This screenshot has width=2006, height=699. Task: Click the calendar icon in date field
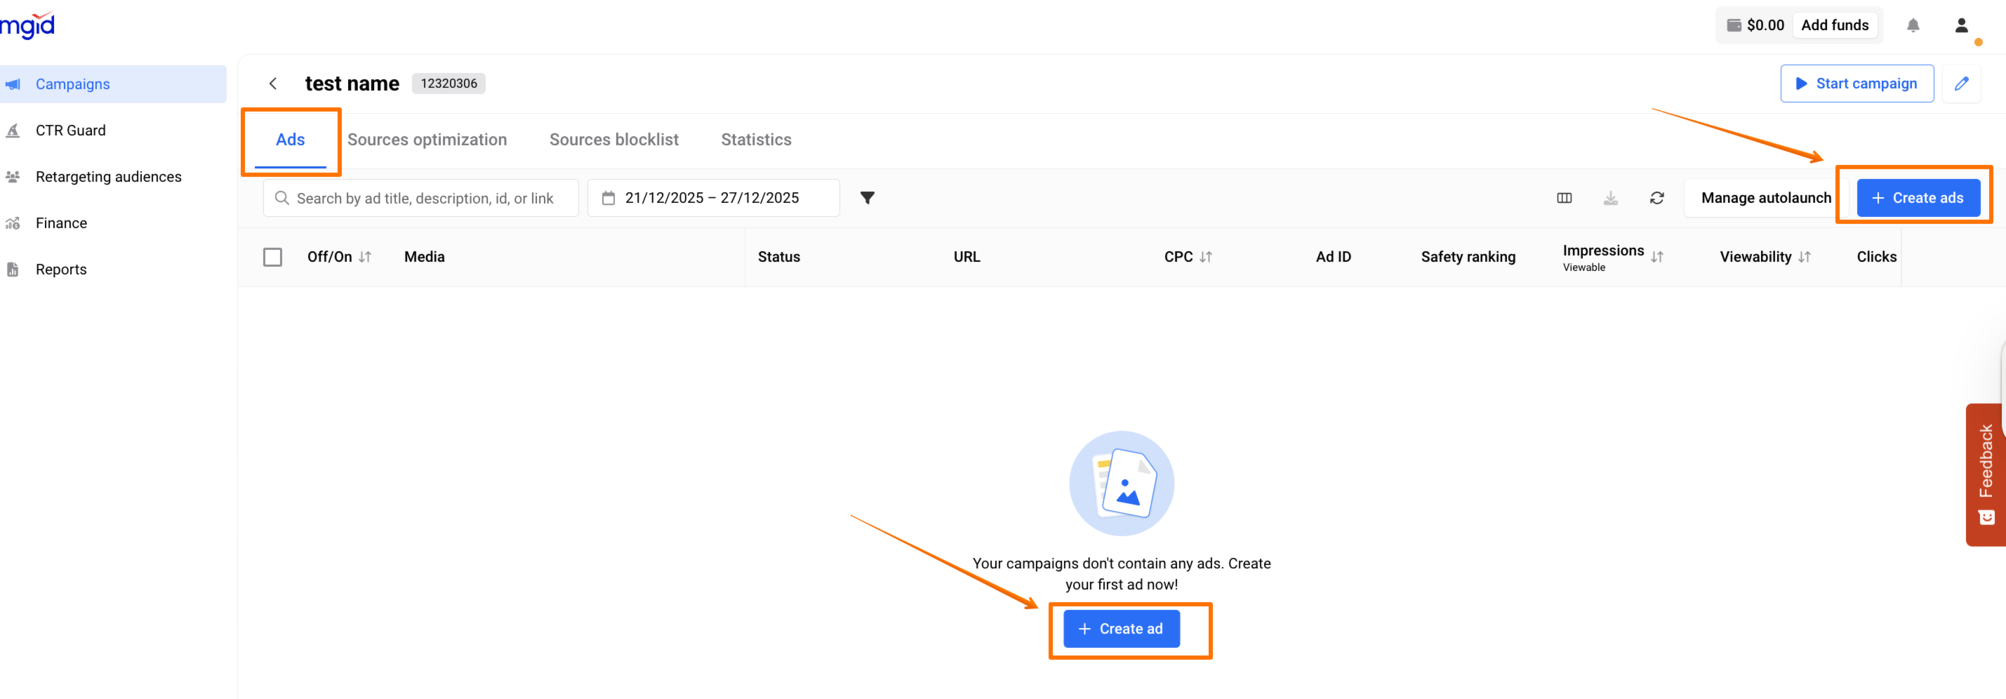[x=608, y=198]
